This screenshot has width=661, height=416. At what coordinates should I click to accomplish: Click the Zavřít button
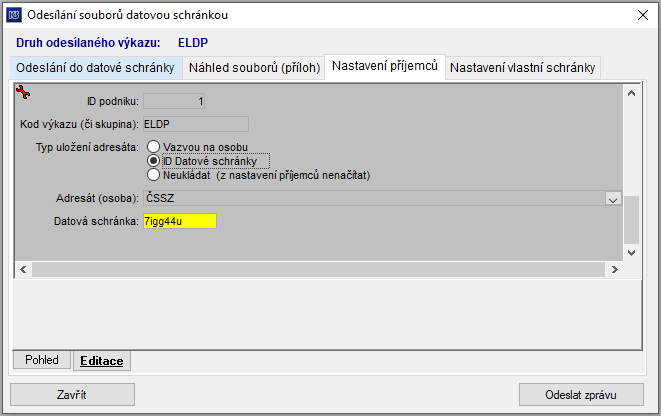coord(72,395)
